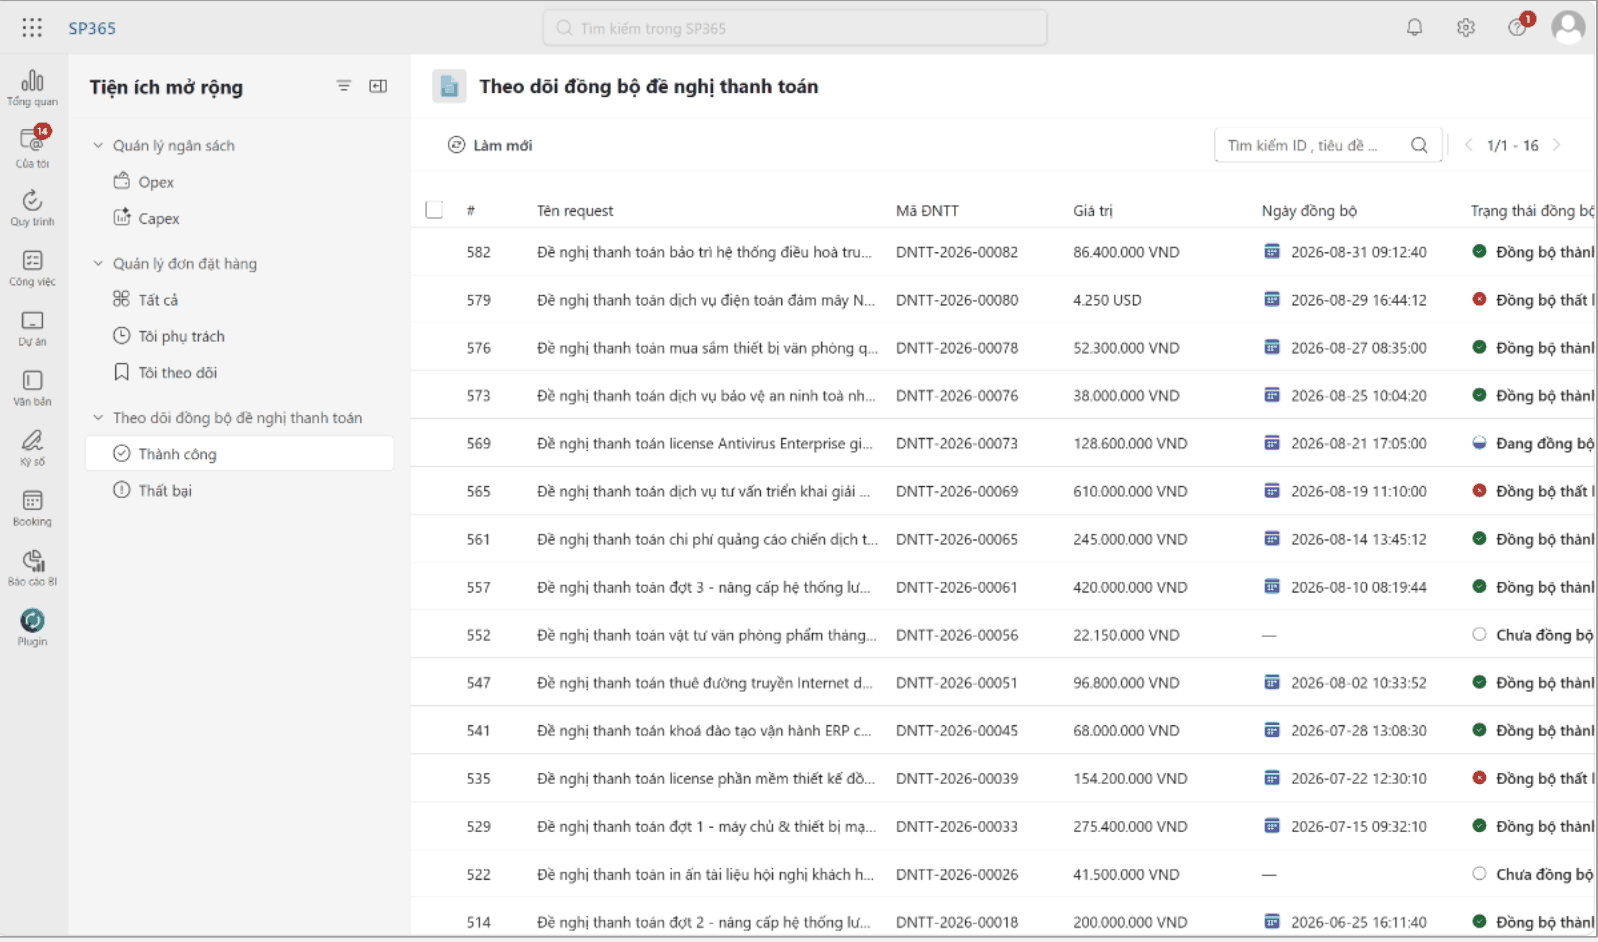Open Báo cáo BI reports icon
The height and width of the screenshot is (942, 1598).
[x=32, y=567]
